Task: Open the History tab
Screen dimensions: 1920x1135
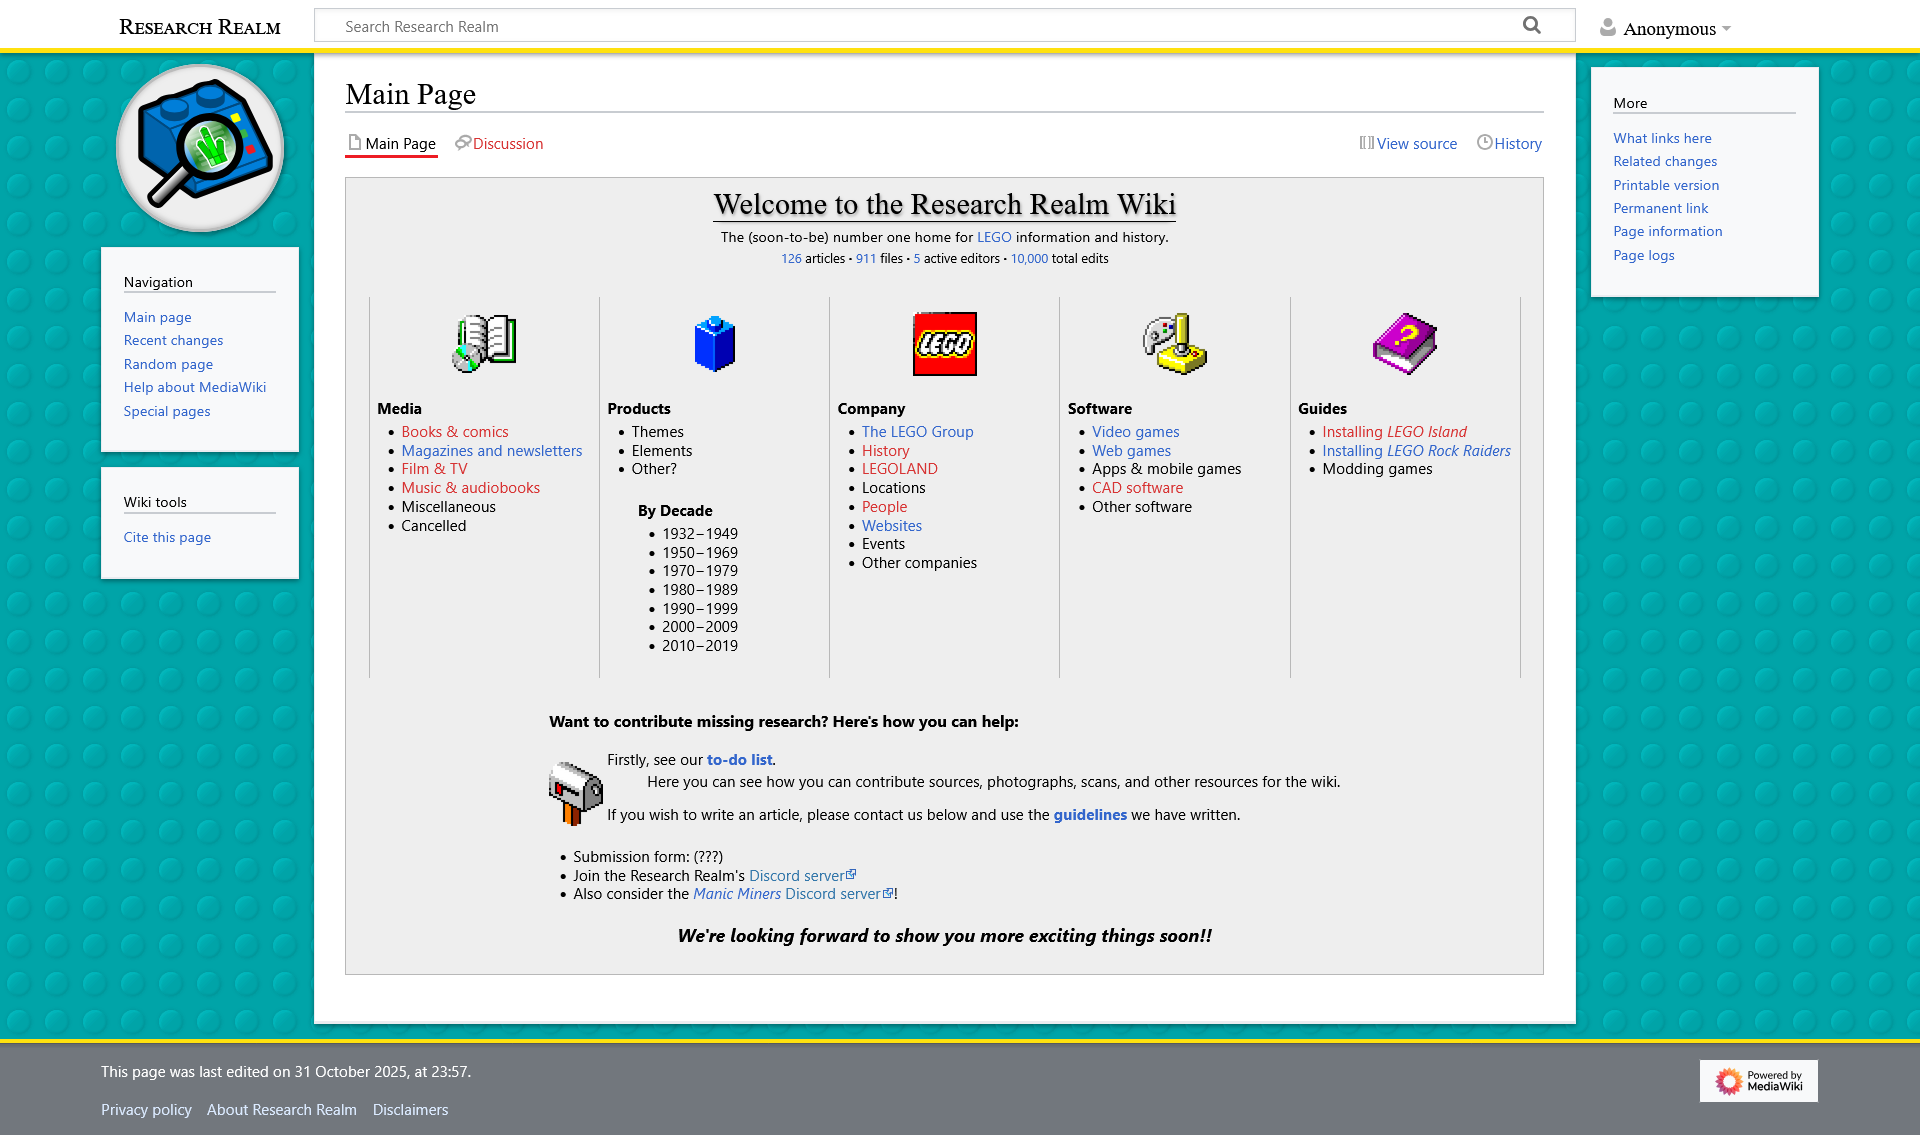Action: [x=1517, y=144]
